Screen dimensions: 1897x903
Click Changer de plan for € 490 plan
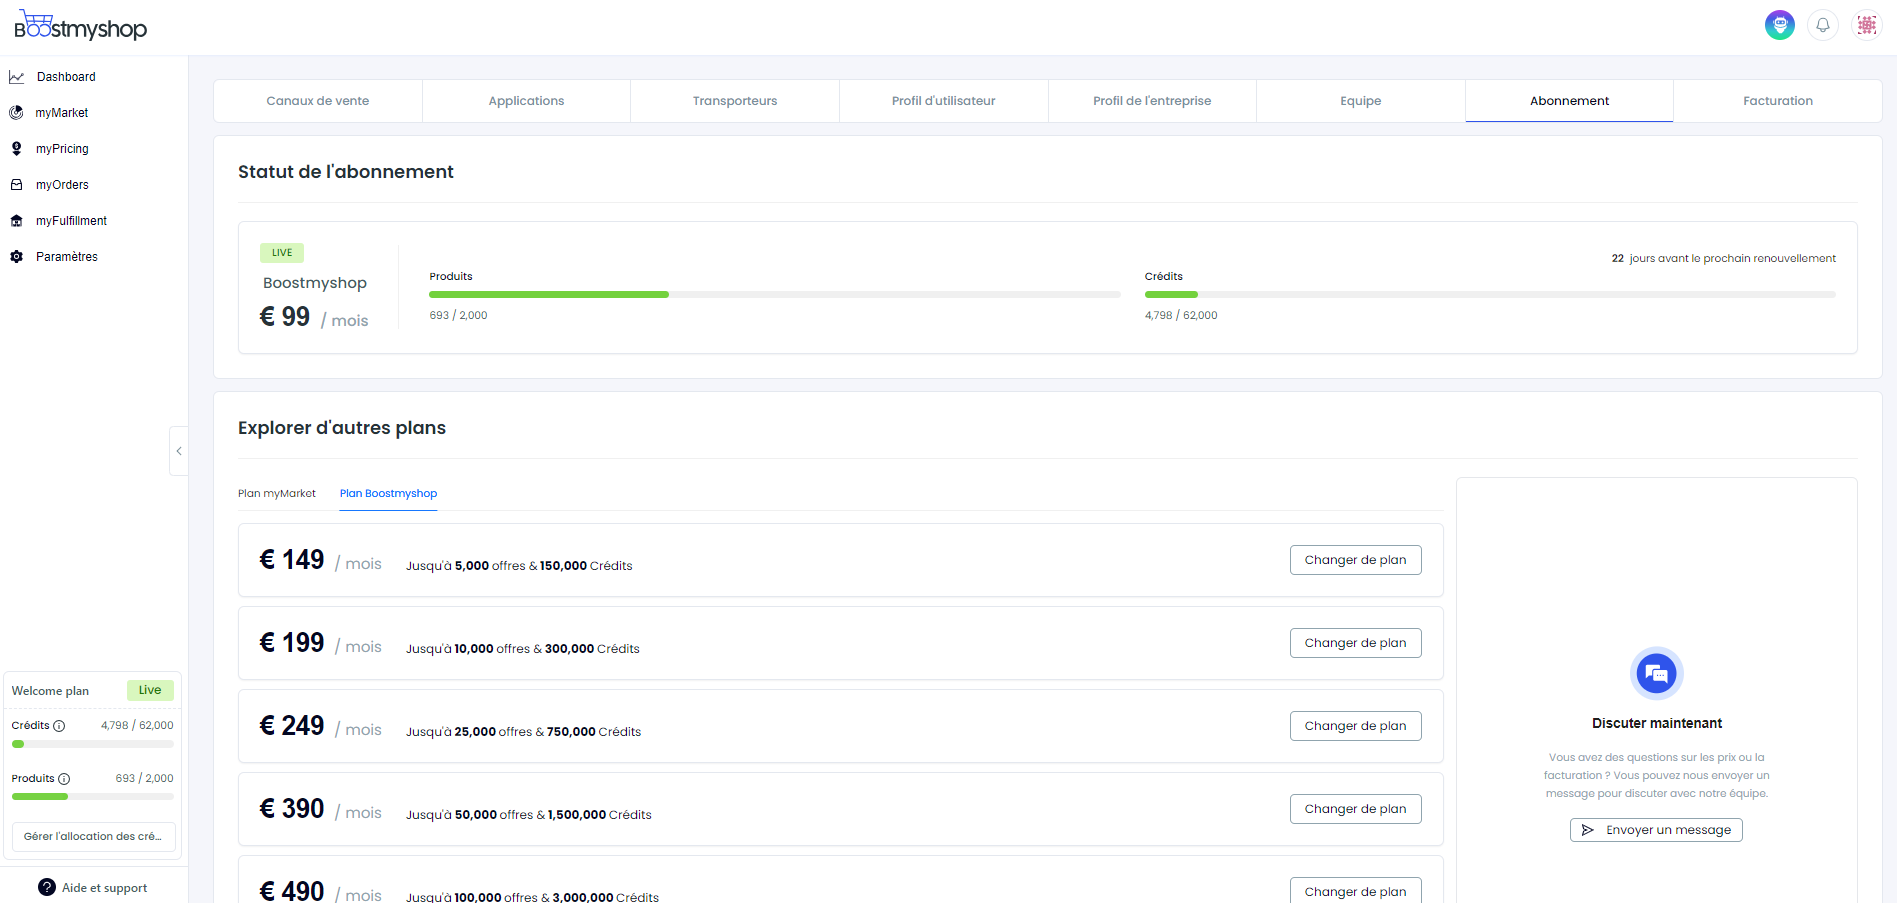(x=1355, y=890)
